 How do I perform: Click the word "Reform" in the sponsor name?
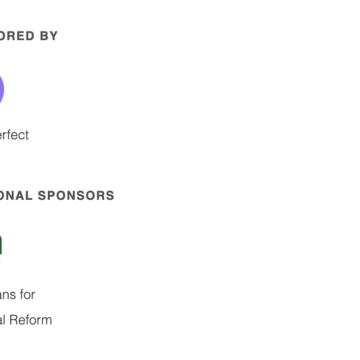(31, 320)
